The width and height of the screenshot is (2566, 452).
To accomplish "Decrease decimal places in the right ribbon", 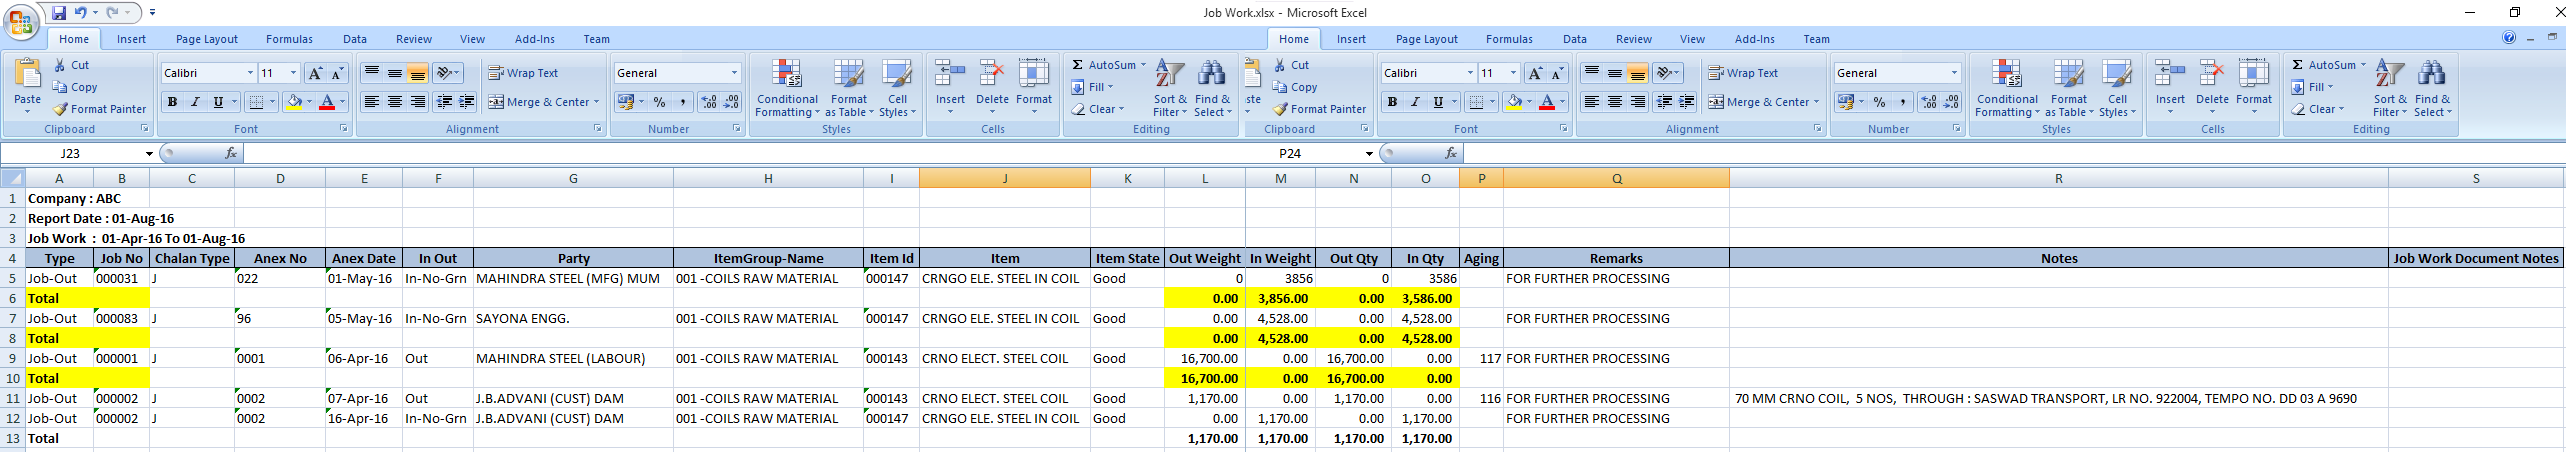I will coord(1951,102).
